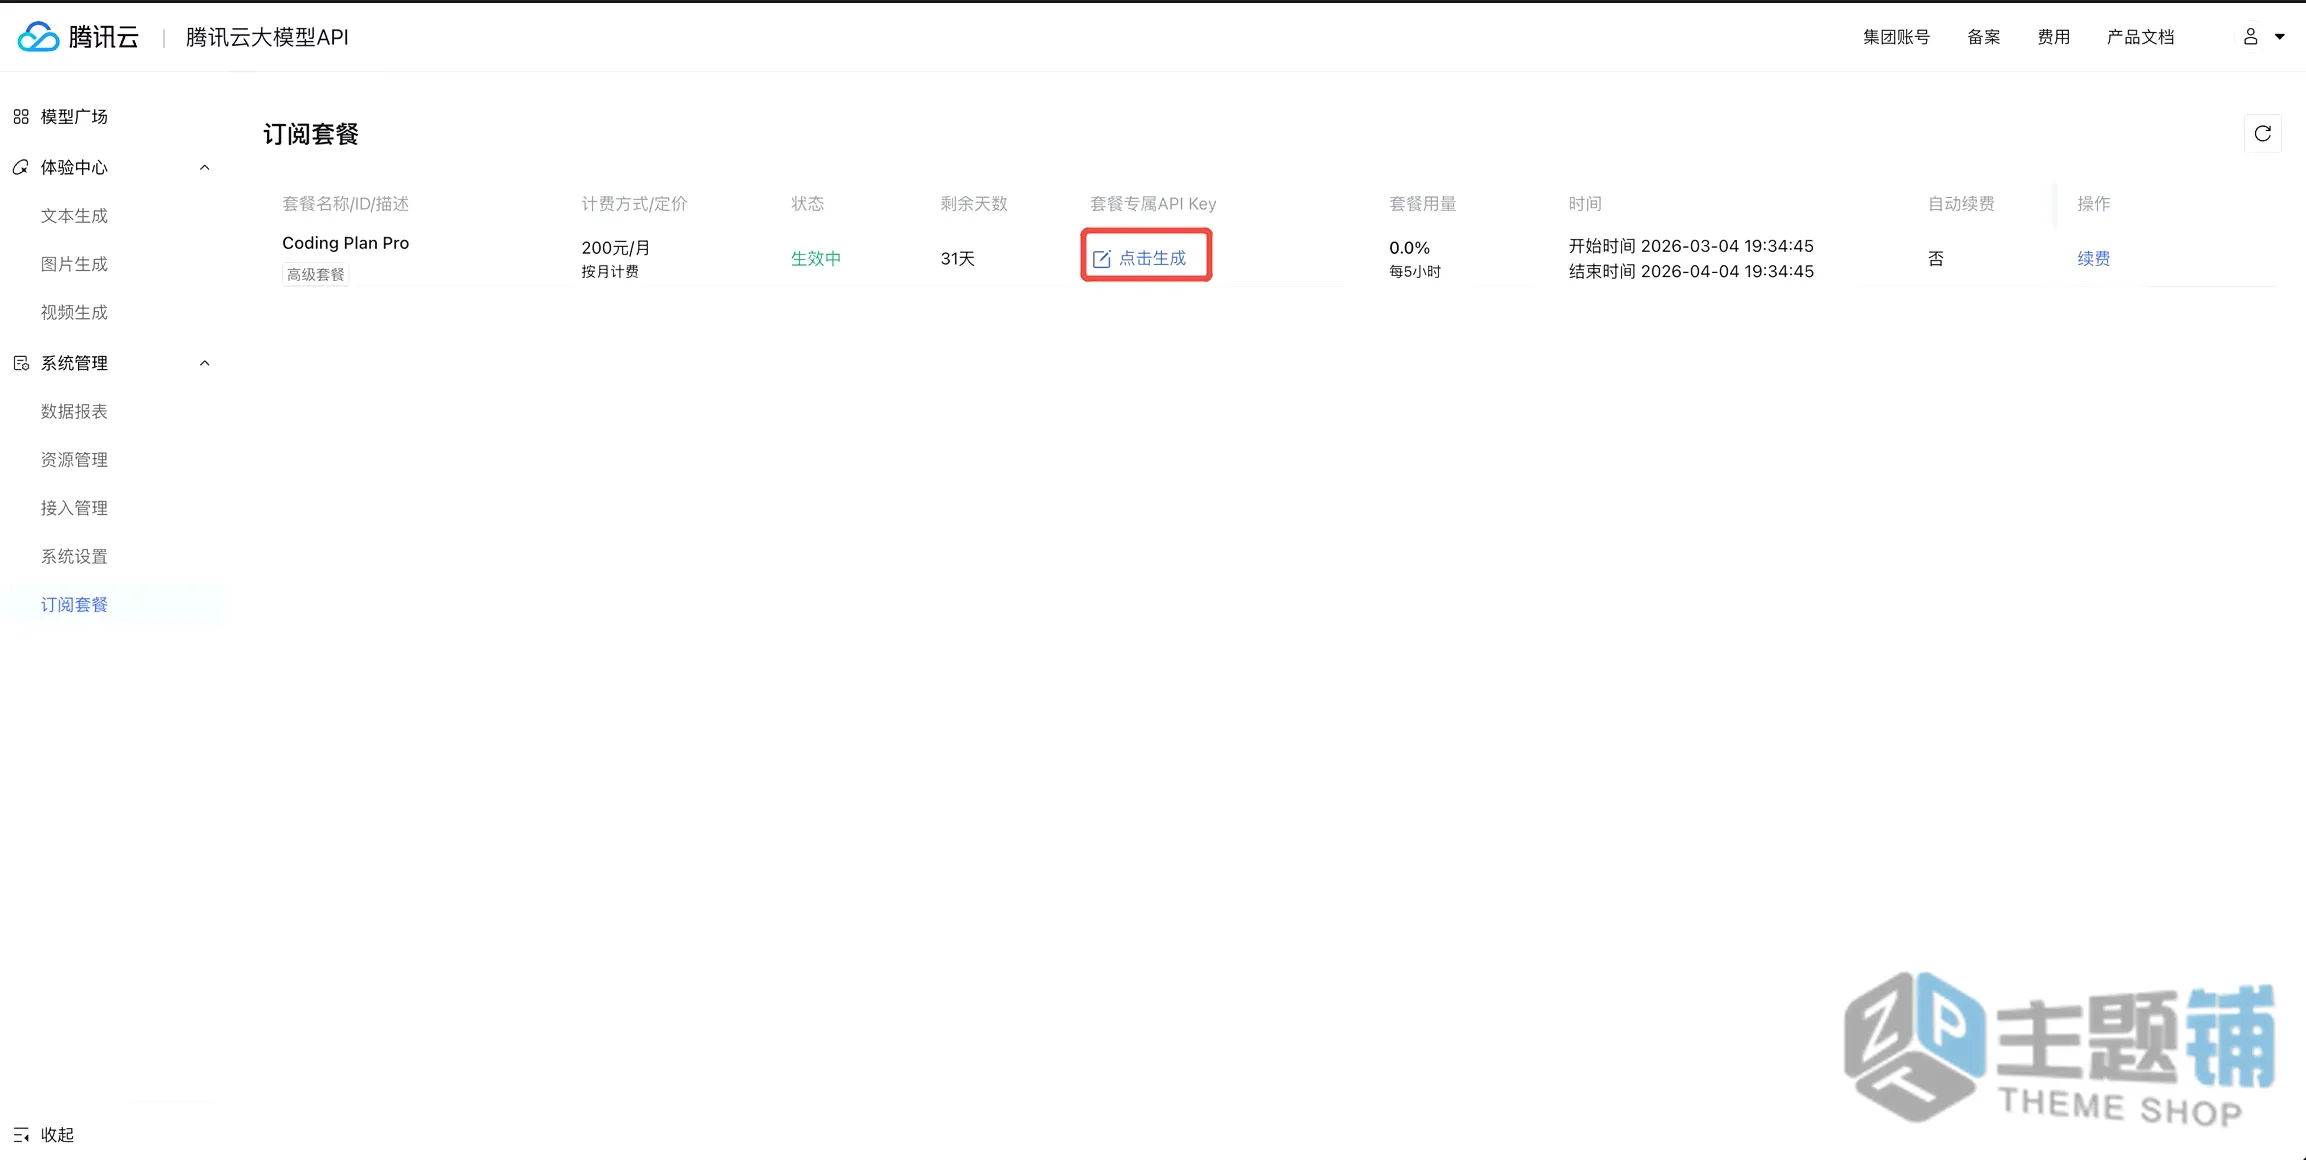
Task: Click the 套餐名称/ID/描述 column header
Action: point(345,204)
